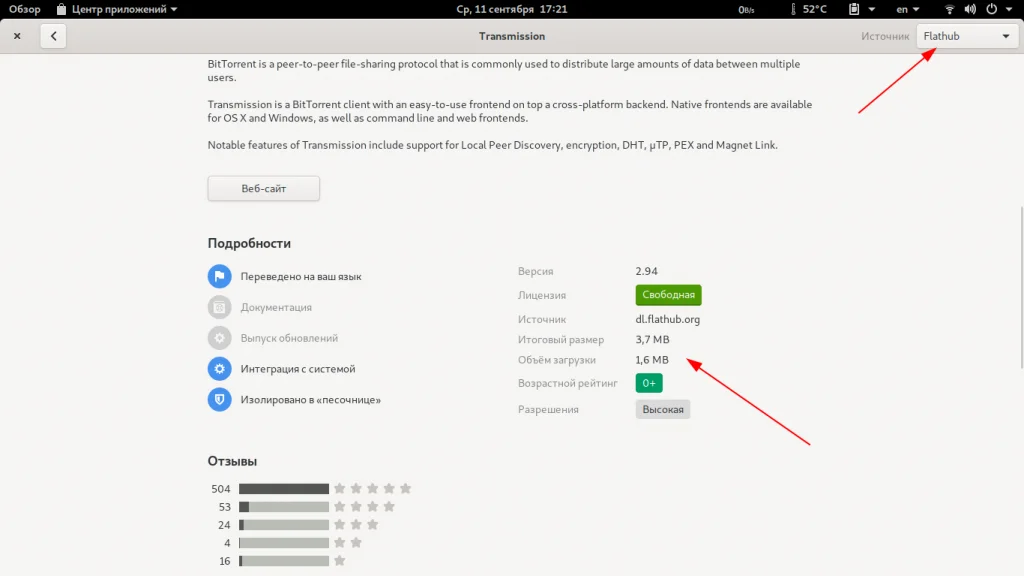Click the Документация label
Image resolution: width=1024 pixels, height=576 pixels.
tap(276, 307)
